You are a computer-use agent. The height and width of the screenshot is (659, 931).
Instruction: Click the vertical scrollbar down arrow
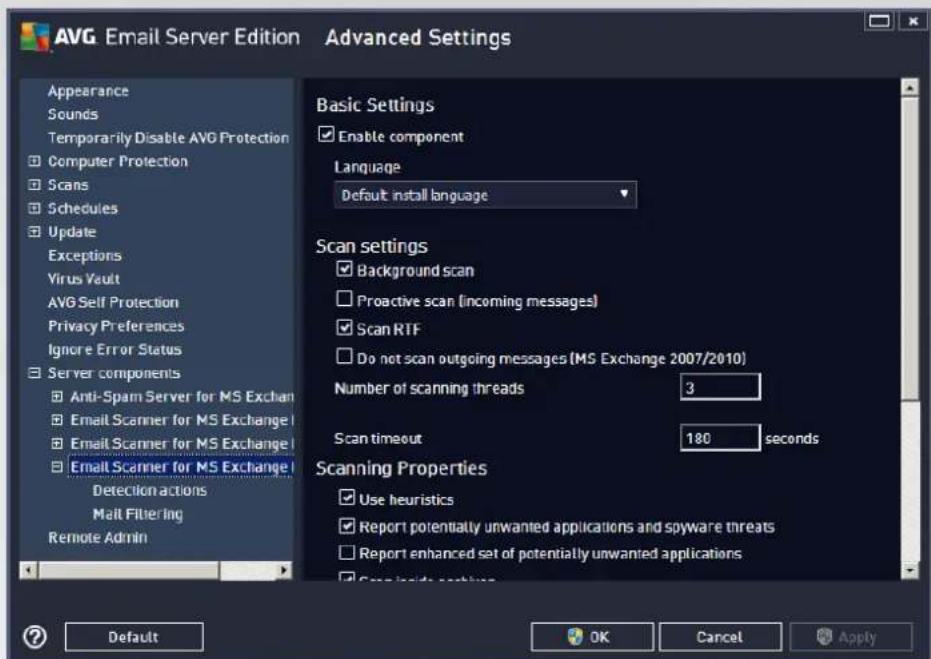(x=910, y=571)
